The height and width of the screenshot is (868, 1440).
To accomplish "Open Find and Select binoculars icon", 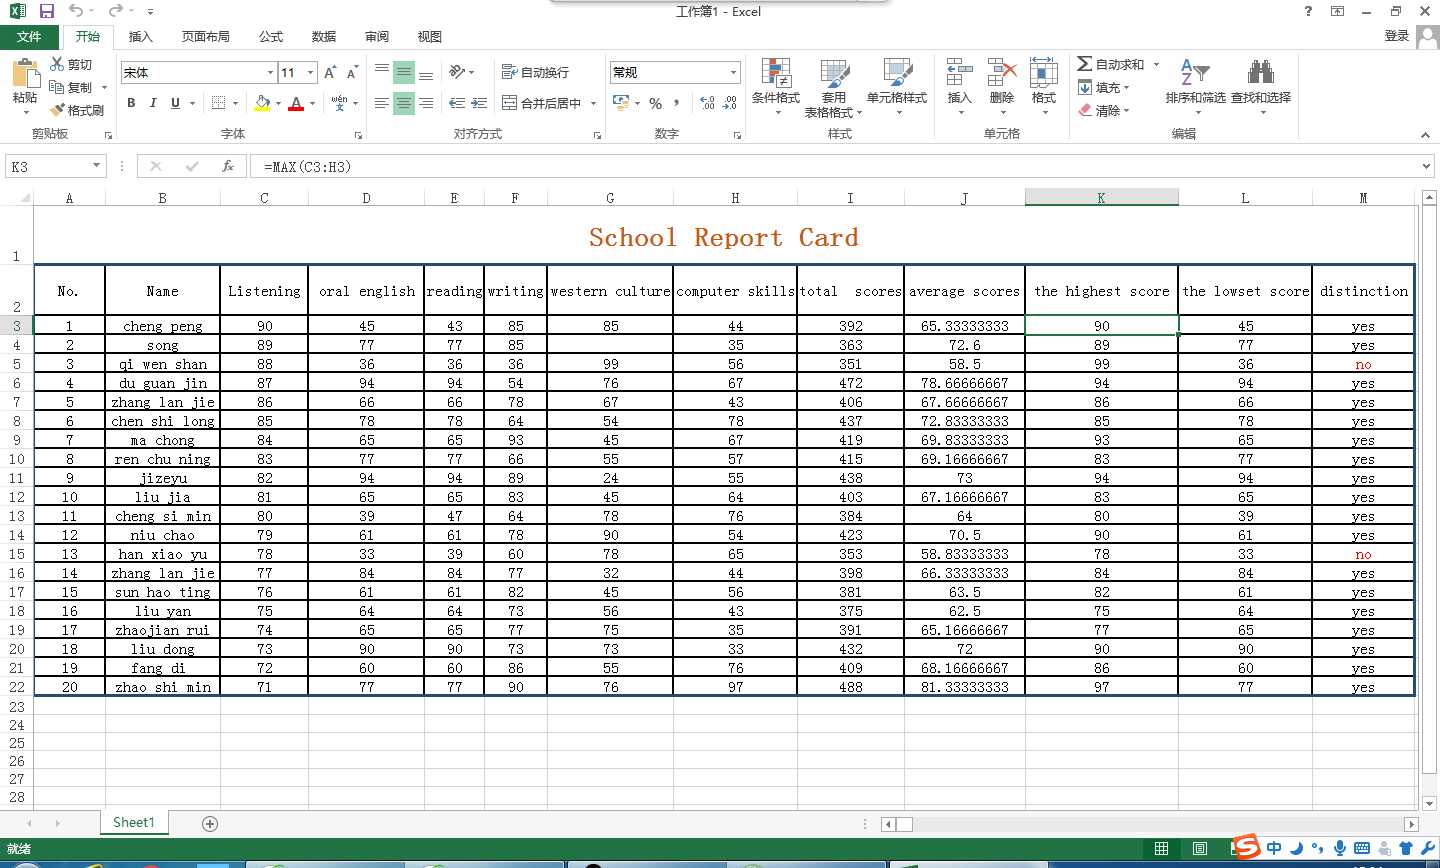I will (x=1260, y=72).
